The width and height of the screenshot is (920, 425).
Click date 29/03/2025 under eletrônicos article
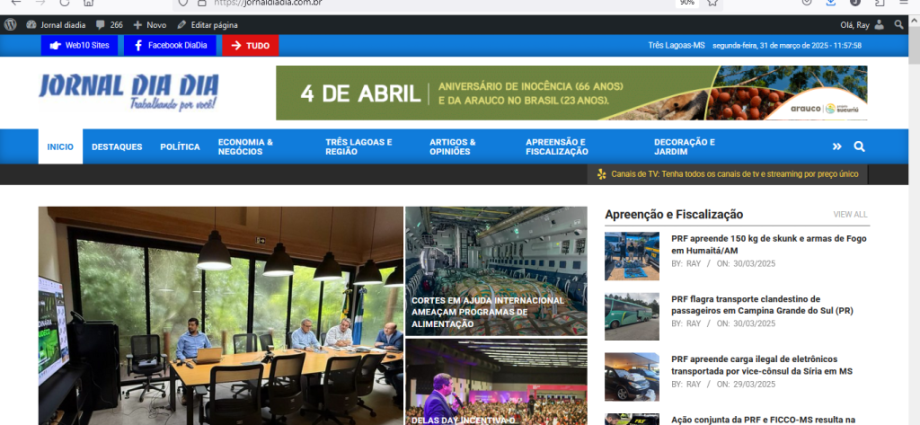coord(754,384)
